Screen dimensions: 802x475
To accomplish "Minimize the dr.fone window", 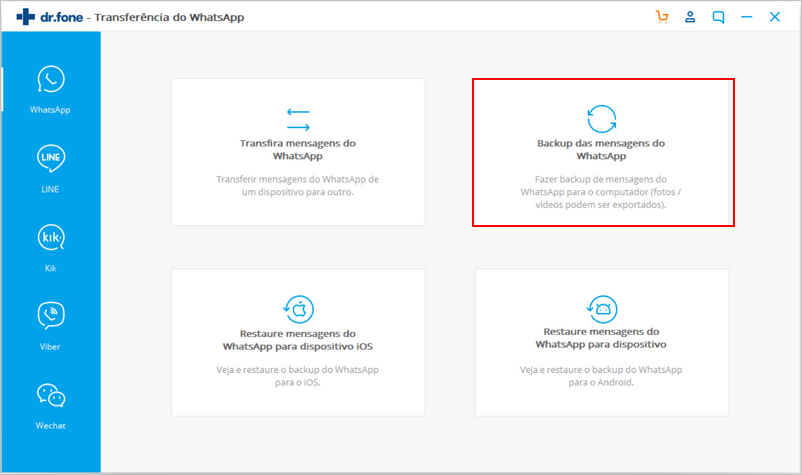I will point(747,17).
